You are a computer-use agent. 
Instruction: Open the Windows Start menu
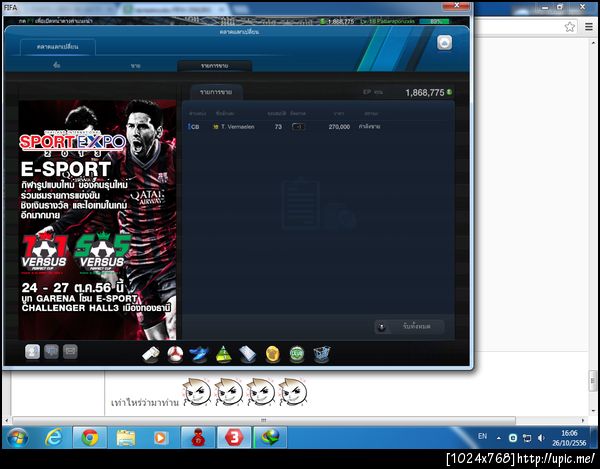pyautogui.click(x=18, y=438)
